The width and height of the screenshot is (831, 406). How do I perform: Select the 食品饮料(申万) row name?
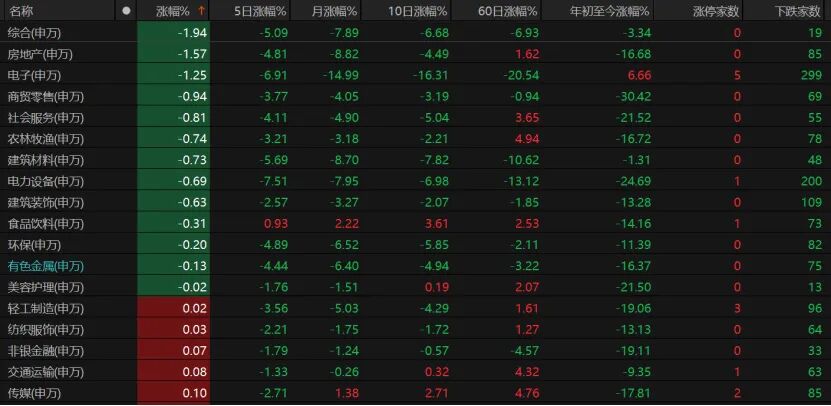(46, 224)
